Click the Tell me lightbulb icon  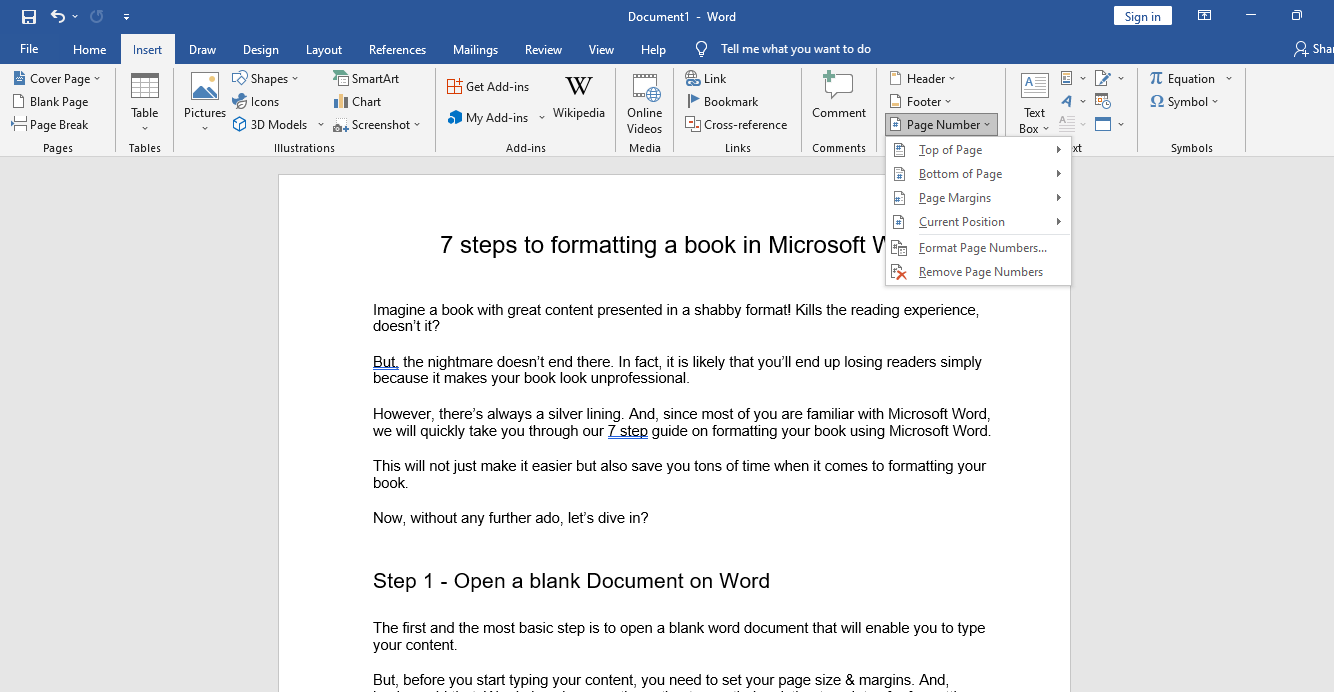point(702,49)
